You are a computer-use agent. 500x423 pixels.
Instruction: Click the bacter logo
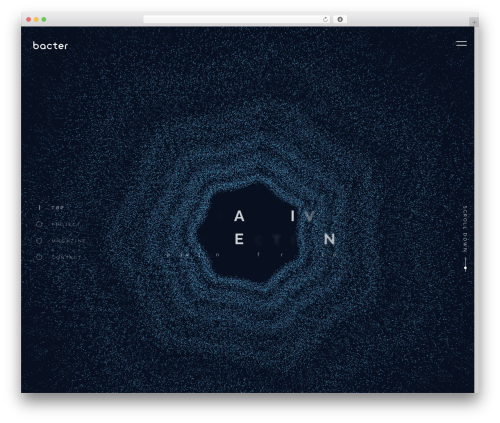[x=50, y=45]
